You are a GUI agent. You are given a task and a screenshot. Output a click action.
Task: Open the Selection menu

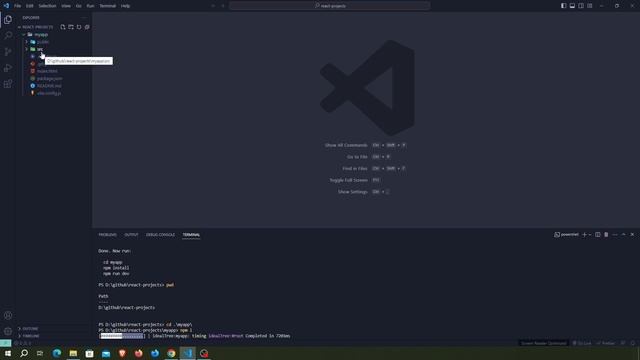(x=47, y=6)
